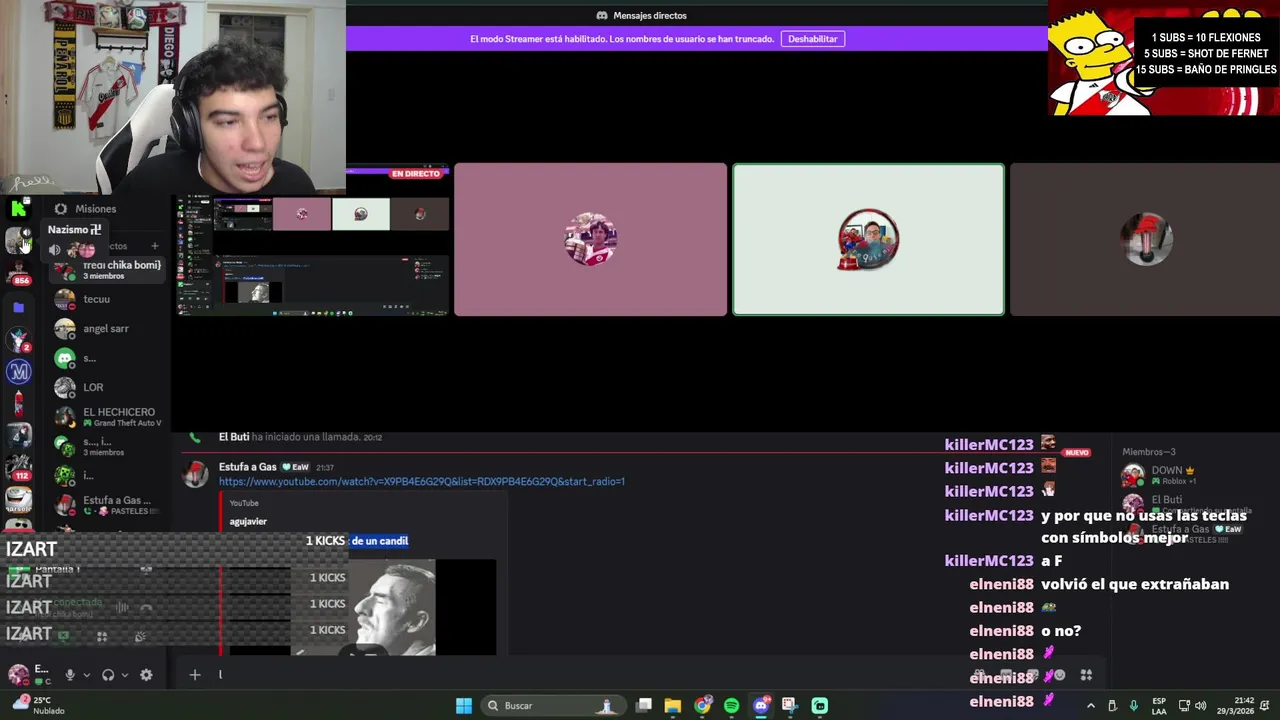
Task: Open Estufa a Gas conversation in DM list
Action: (108, 505)
